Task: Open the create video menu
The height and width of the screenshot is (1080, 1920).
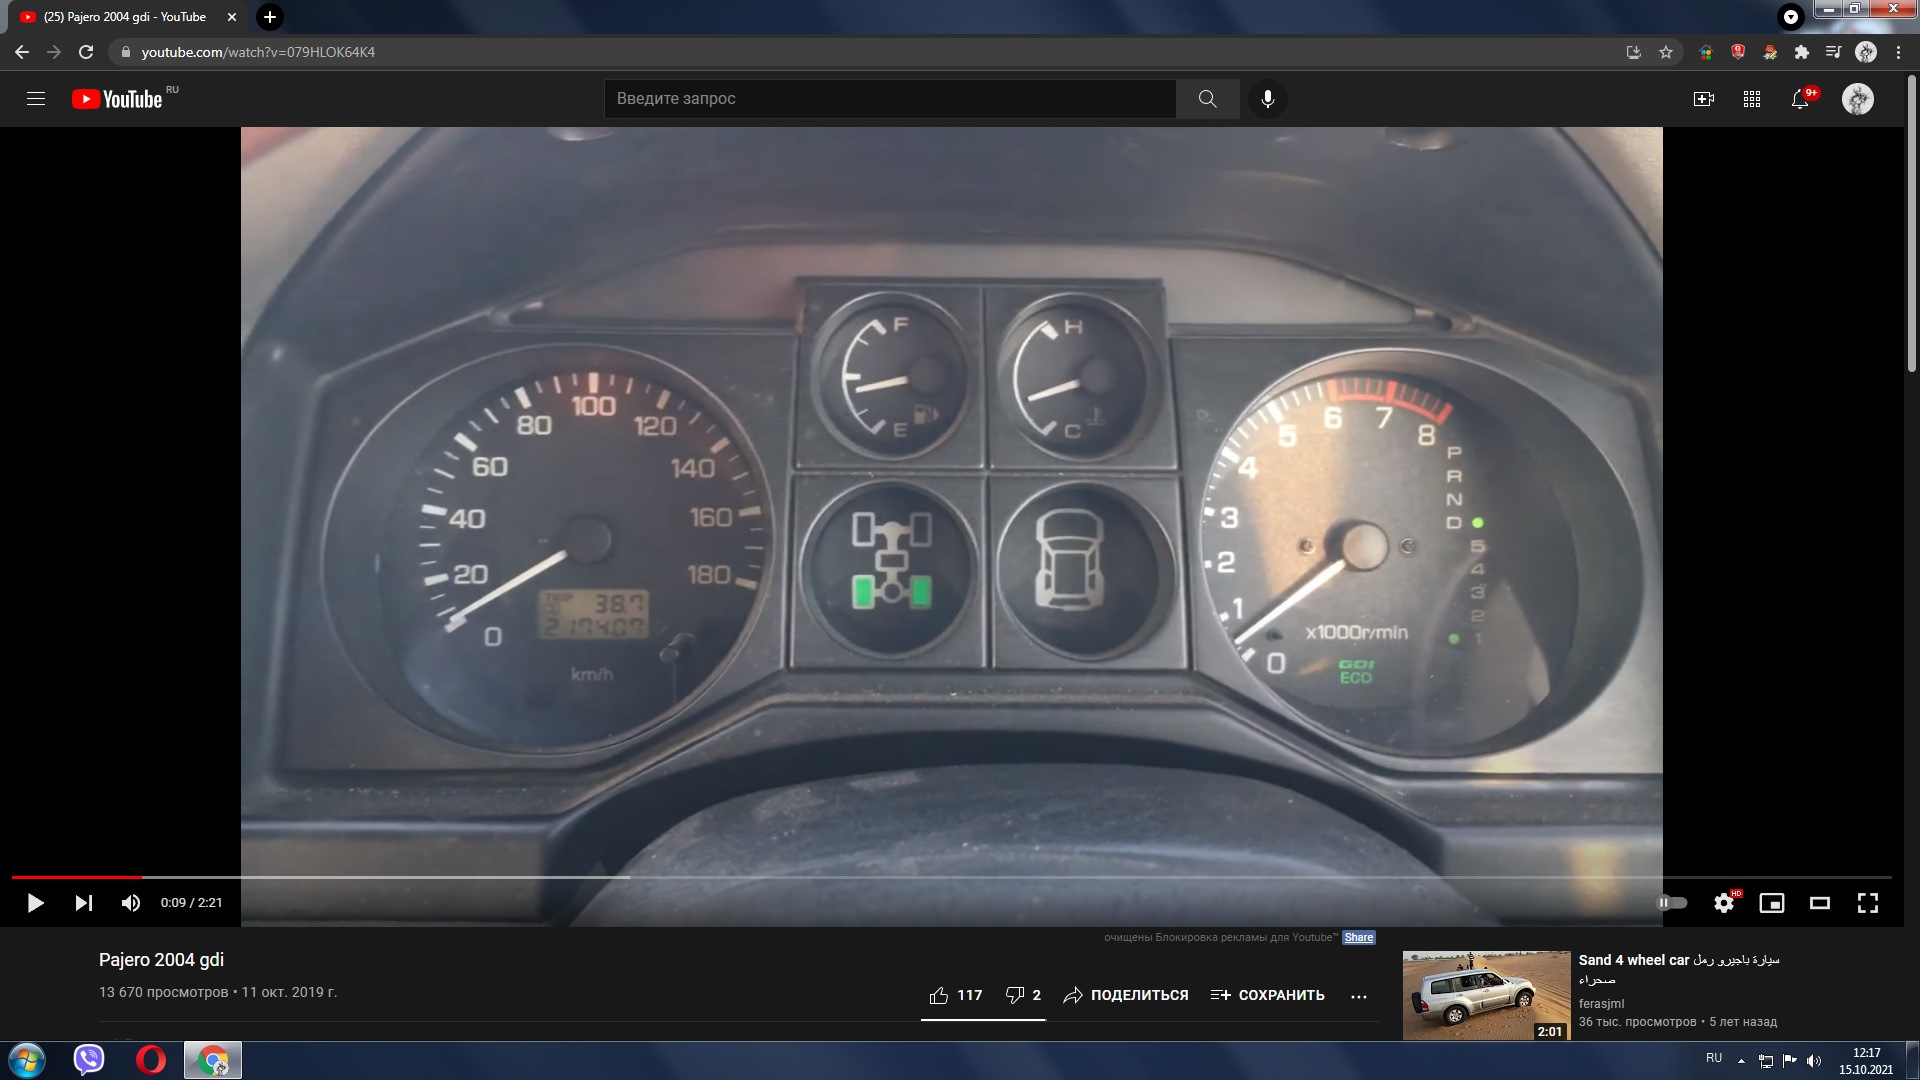Action: (1704, 99)
